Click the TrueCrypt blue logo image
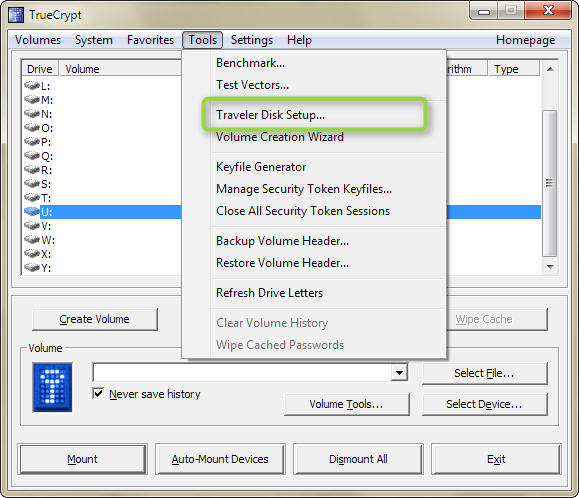 point(52,387)
